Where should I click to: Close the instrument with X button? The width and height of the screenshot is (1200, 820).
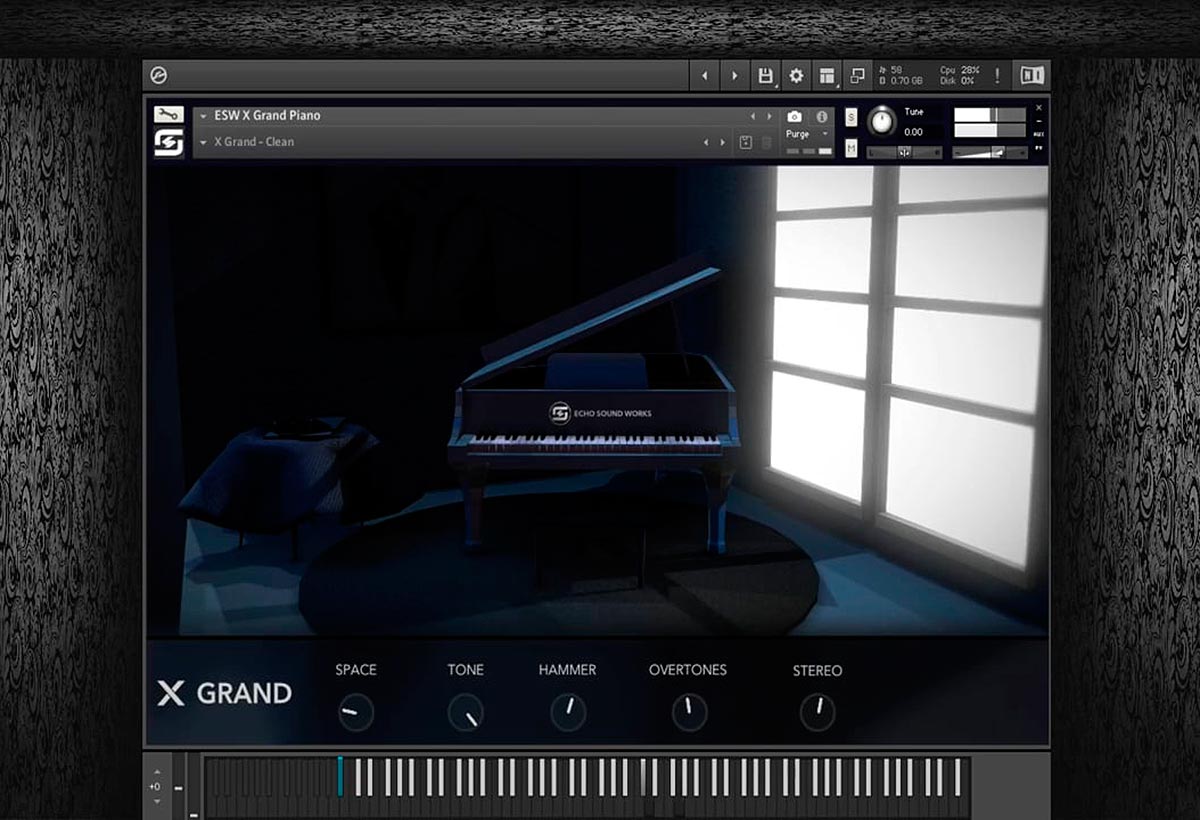click(x=1039, y=107)
